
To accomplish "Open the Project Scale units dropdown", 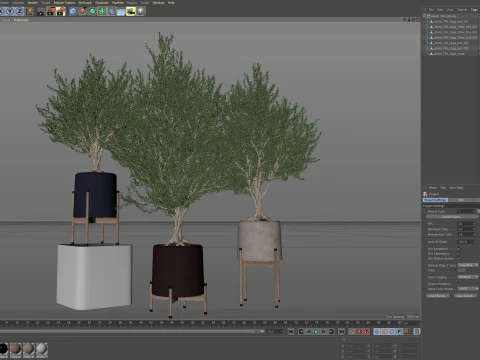I will click(479, 211).
